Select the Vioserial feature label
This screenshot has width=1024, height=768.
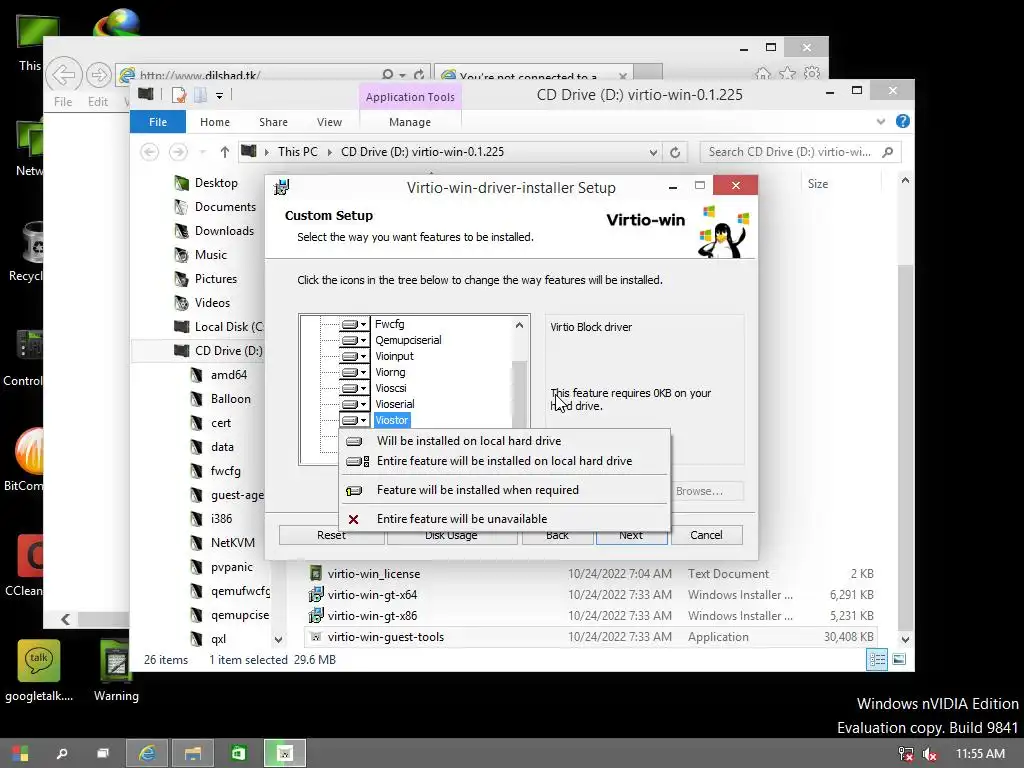[x=394, y=404]
